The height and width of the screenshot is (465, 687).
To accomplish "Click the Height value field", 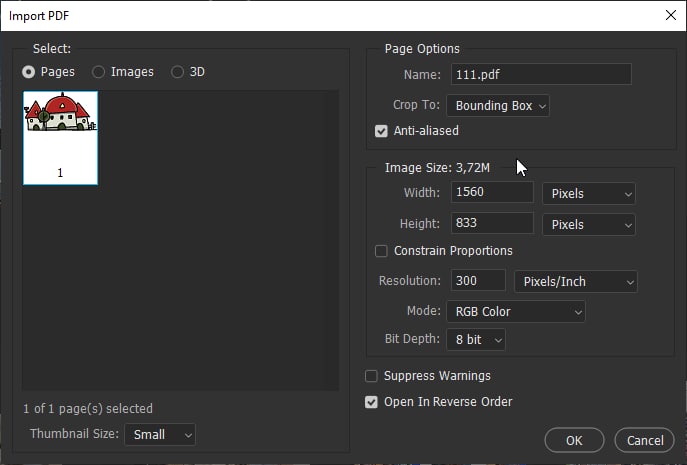I will [492, 223].
